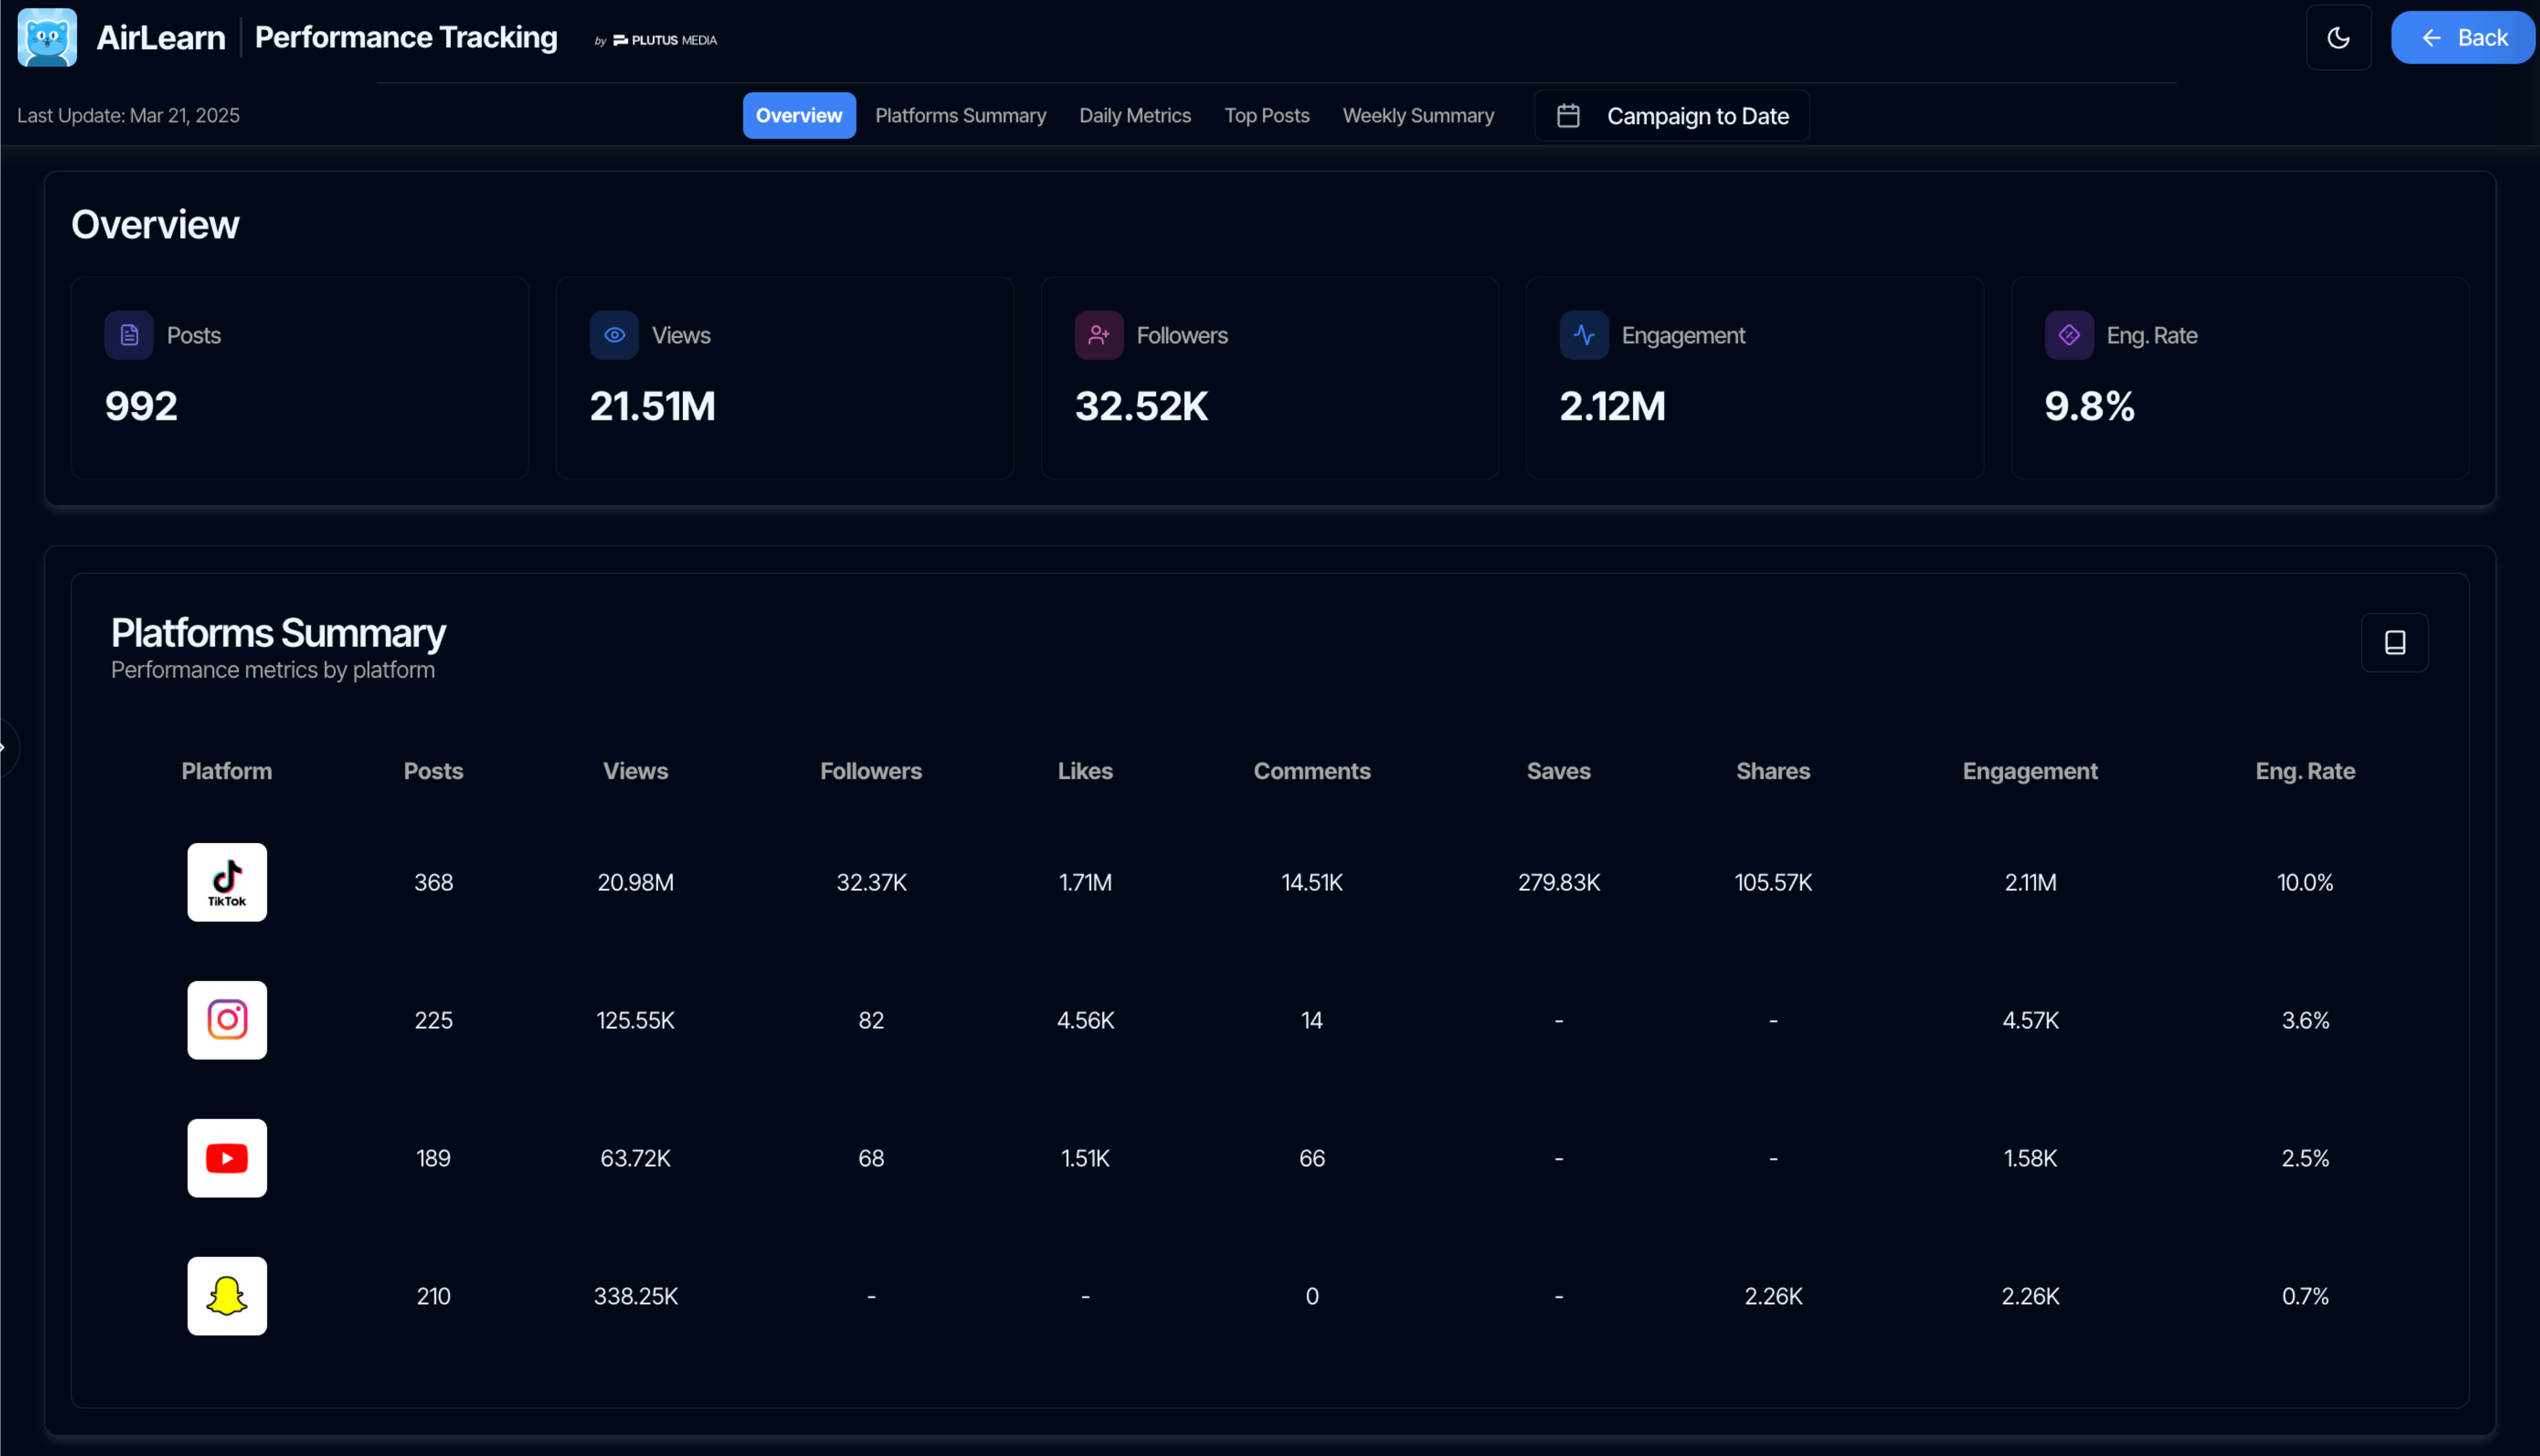Click the Back button
The height and width of the screenshot is (1456, 2540).
(x=2463, y=37)
